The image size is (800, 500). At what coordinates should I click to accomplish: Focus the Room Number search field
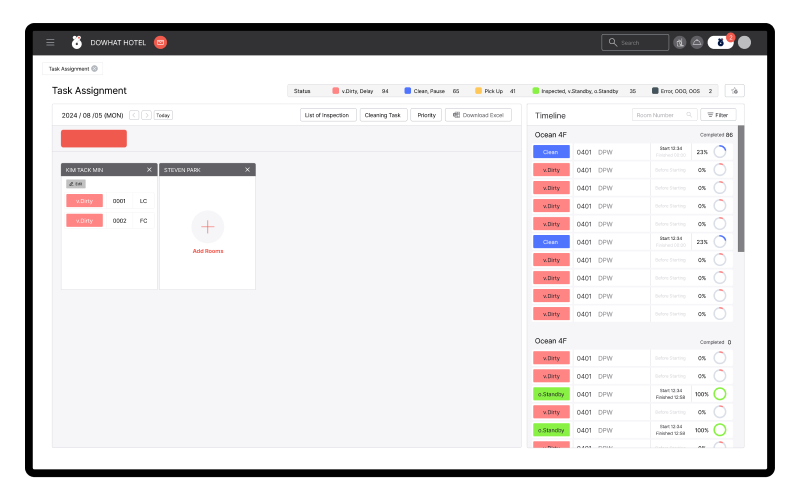664,115
